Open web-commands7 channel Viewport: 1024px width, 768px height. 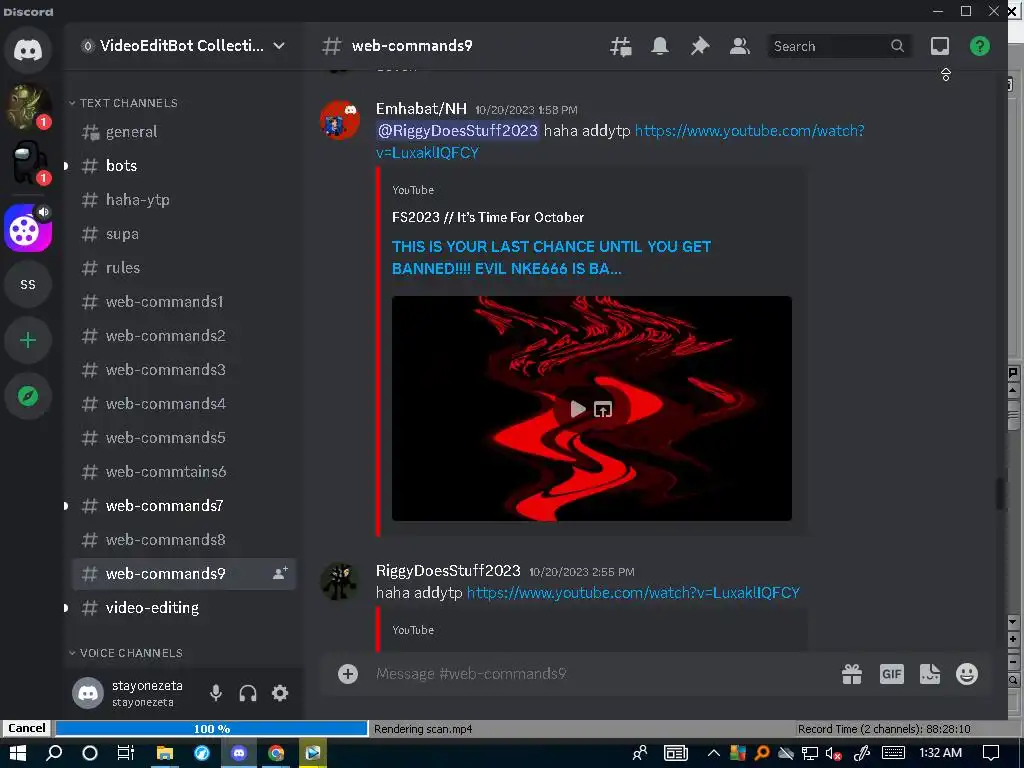click(x=184, y=505)
